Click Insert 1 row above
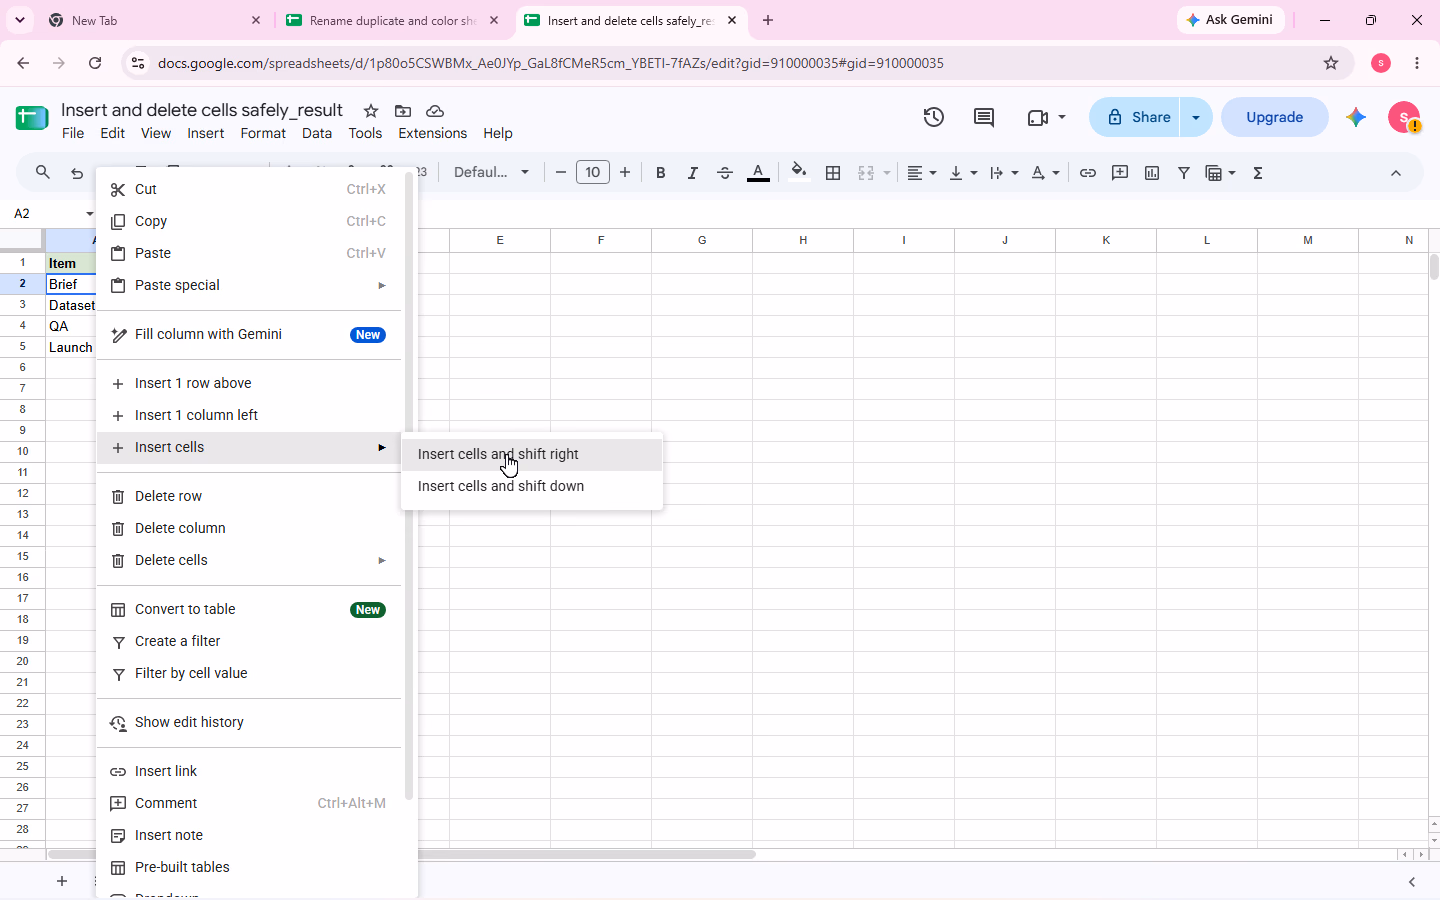The height and width of the screenshot is (900, 1440). pos(249,383)
